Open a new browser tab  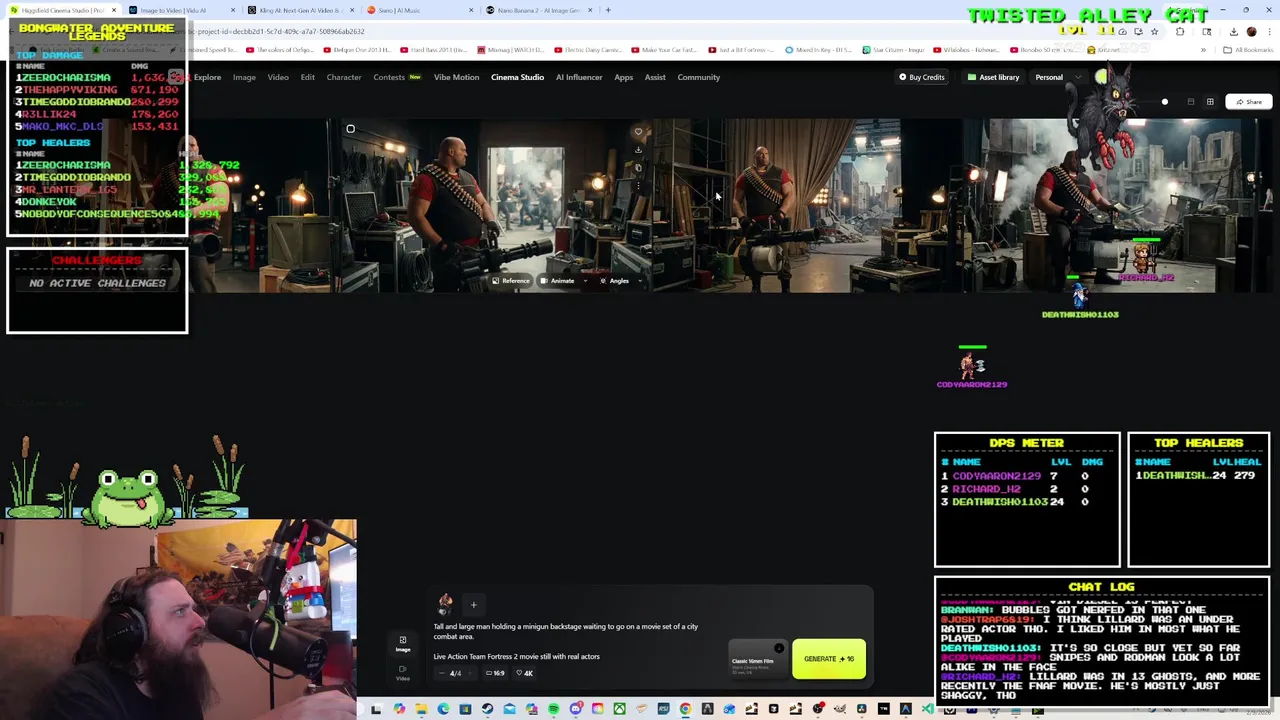tap(607, 10)
